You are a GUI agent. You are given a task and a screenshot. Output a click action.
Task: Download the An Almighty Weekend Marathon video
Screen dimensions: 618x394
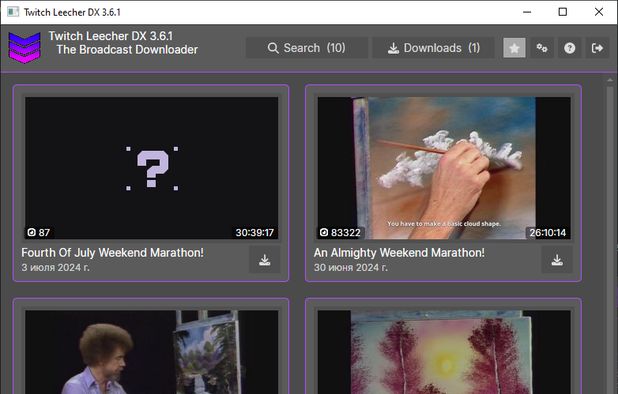click(x=557, y=260)
